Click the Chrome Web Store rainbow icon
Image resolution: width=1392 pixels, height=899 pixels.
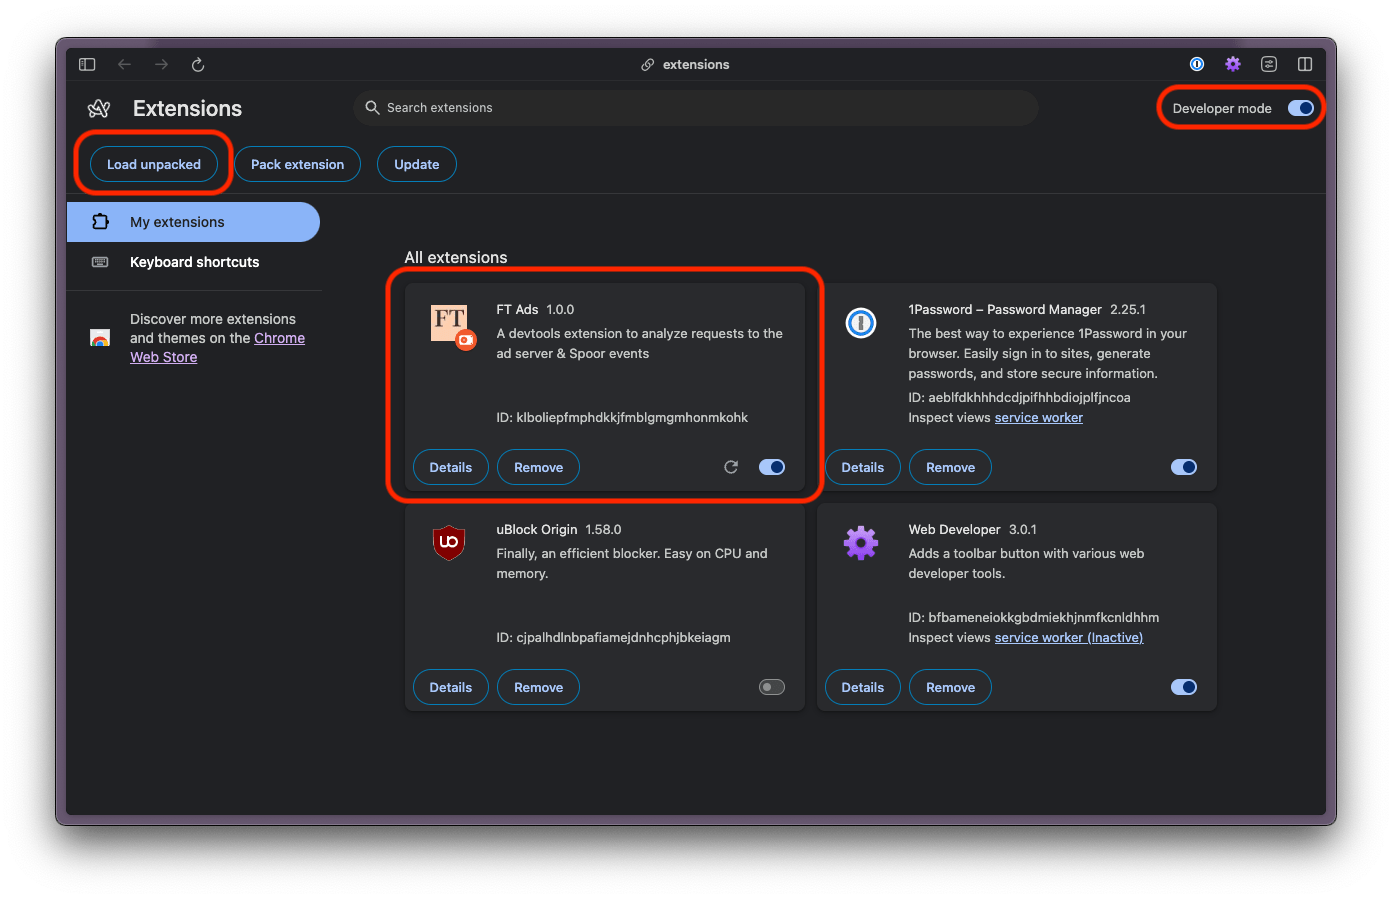100,338
